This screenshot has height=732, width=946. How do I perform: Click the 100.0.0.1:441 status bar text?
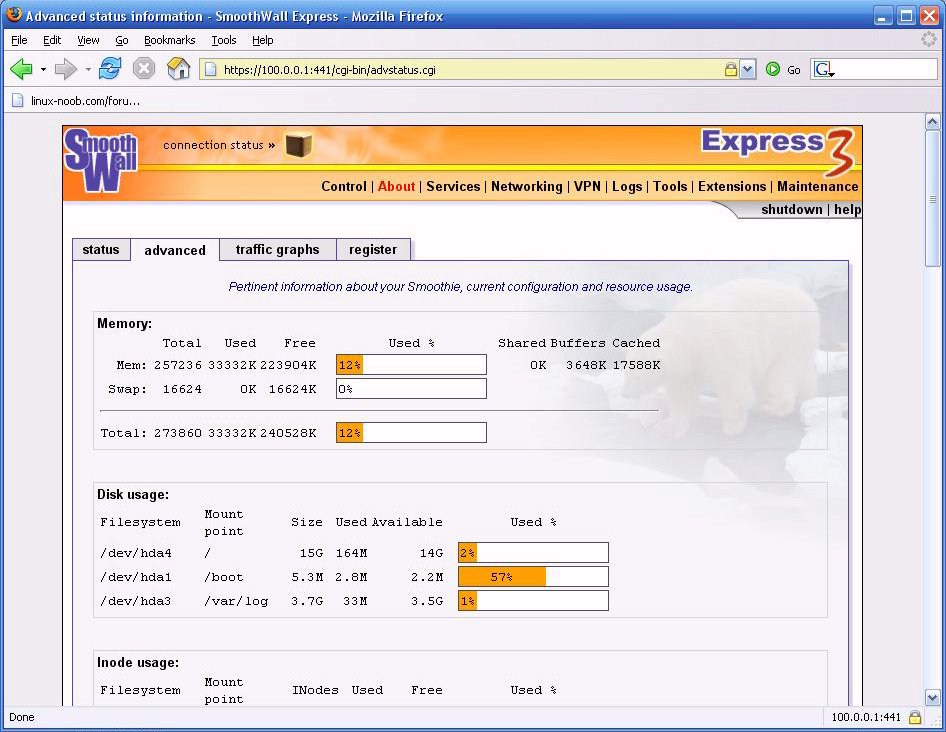tap(866, 717)
